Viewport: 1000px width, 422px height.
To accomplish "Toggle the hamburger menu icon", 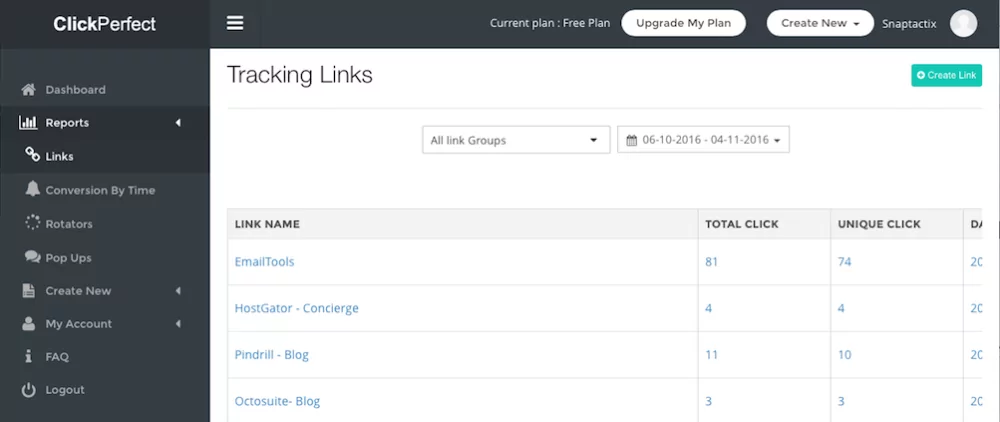I will [235, 24].
